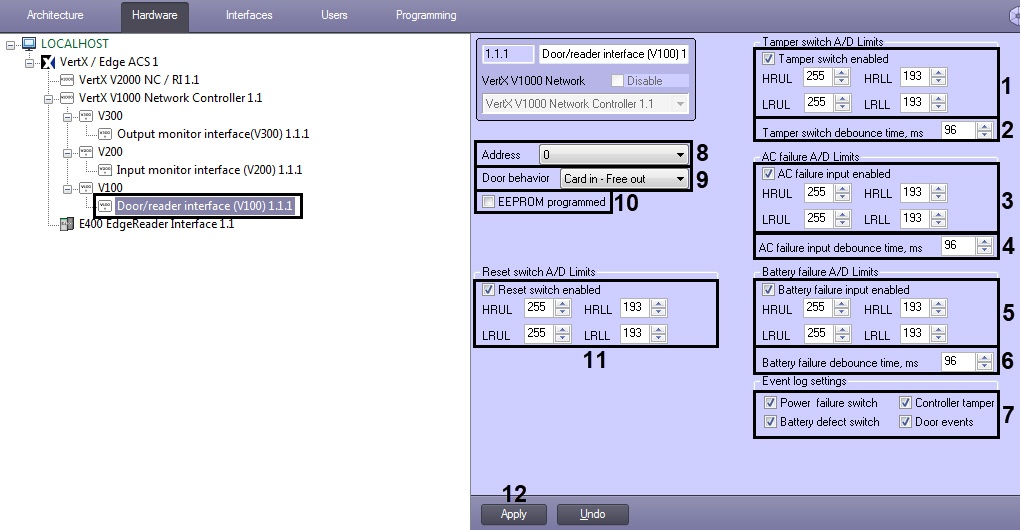Click the VertX / Edge ACS 1 icon
This screenshot has height=530, width=1020.
click(x=48, y=62)
